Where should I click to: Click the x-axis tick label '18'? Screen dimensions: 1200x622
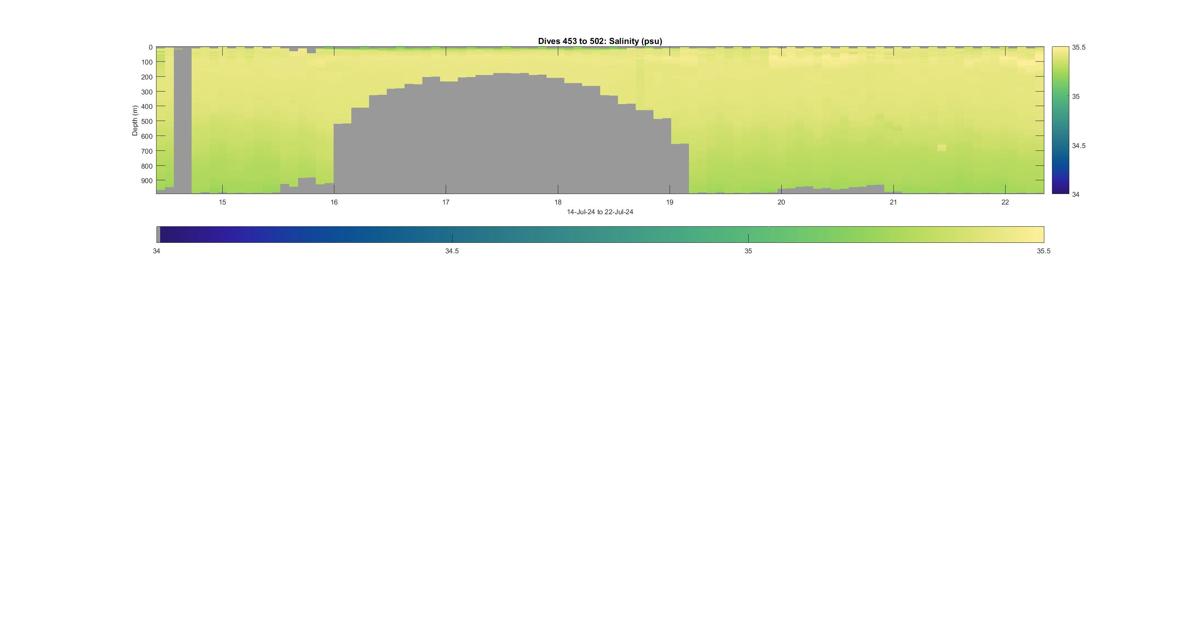558,202
